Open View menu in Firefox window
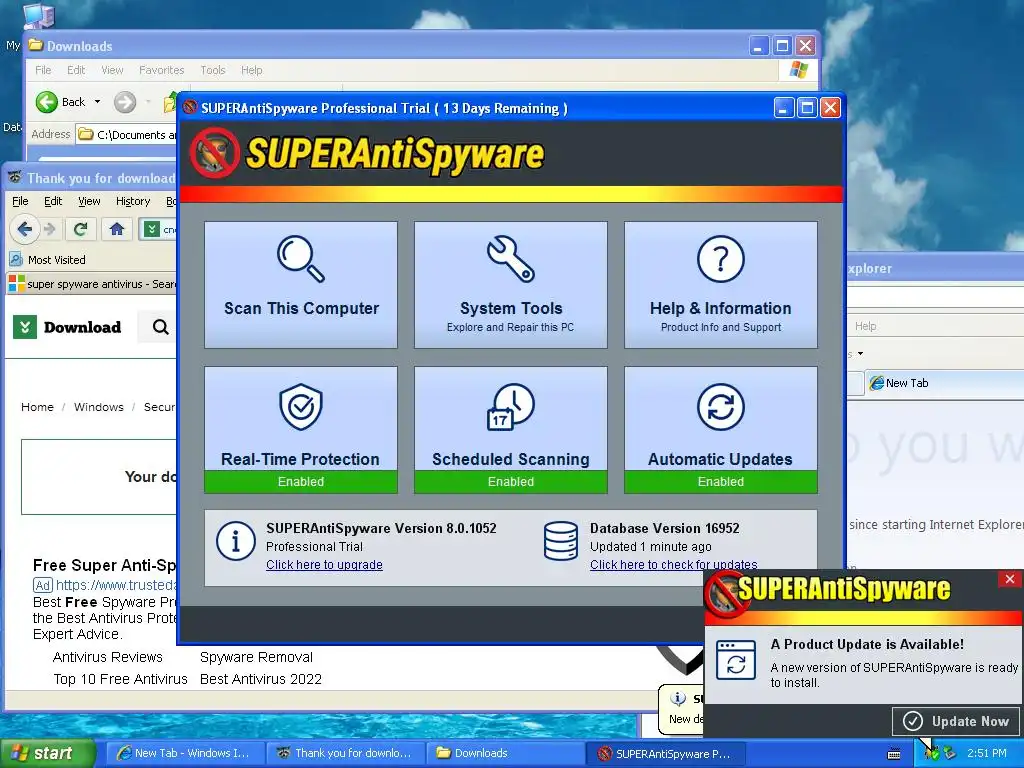The width and height of the screenshot is (1024, 768). 89,201
